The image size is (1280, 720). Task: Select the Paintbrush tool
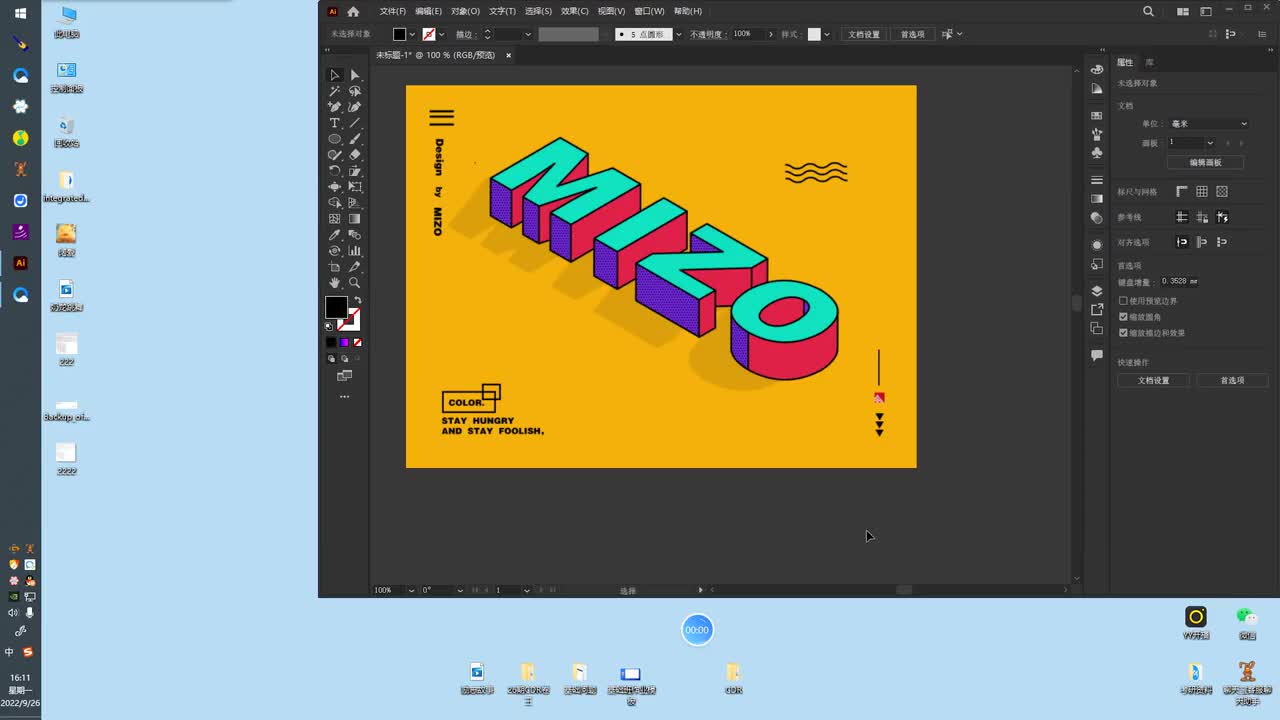point(355,139)
